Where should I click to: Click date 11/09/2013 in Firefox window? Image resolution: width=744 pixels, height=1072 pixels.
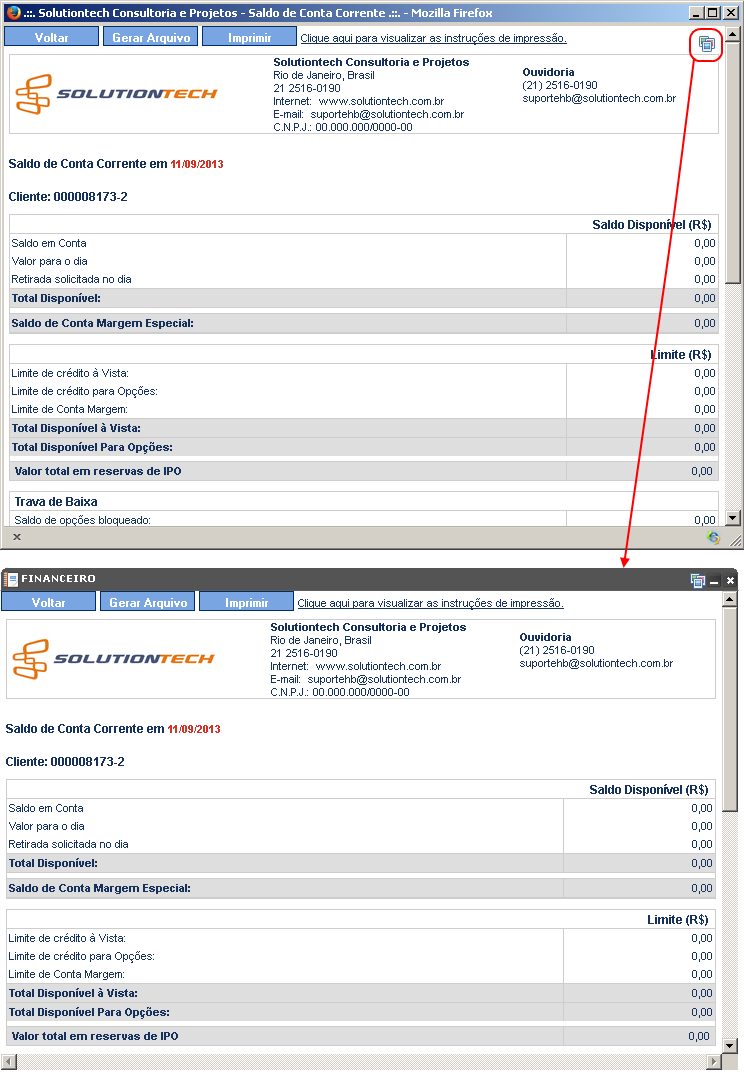197,164
